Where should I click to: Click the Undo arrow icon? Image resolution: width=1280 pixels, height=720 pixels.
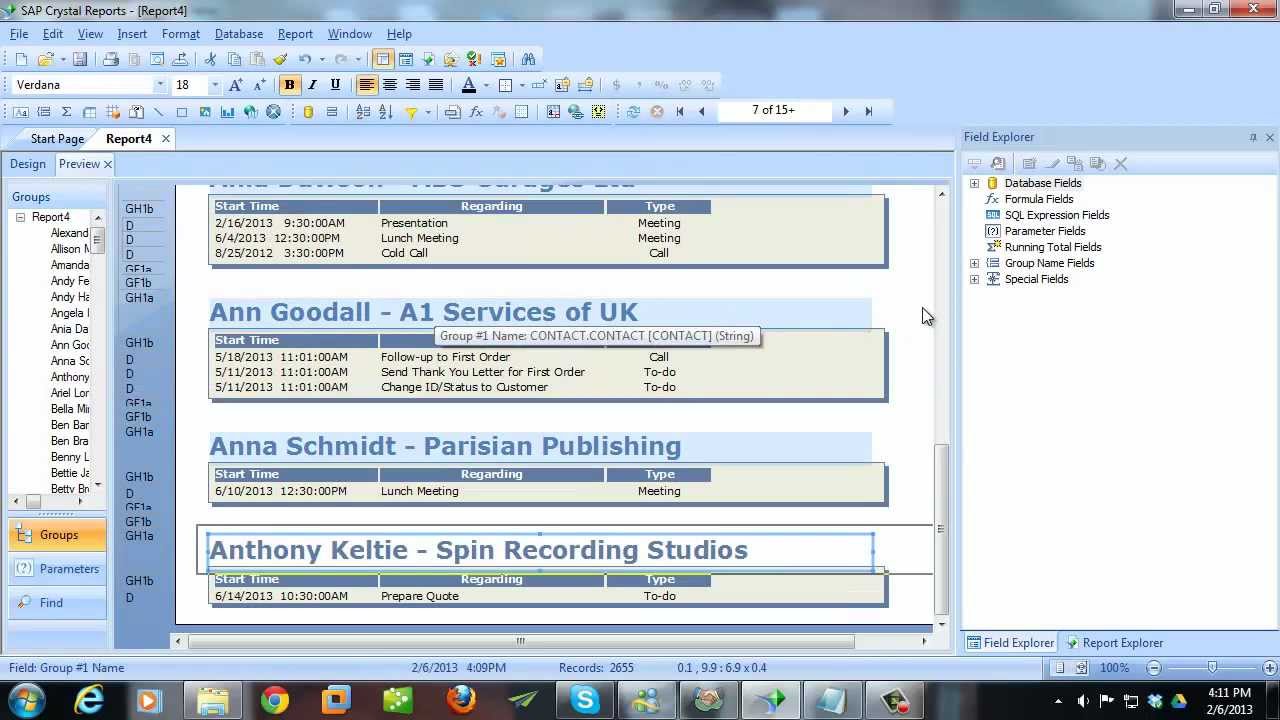(305, 59)
